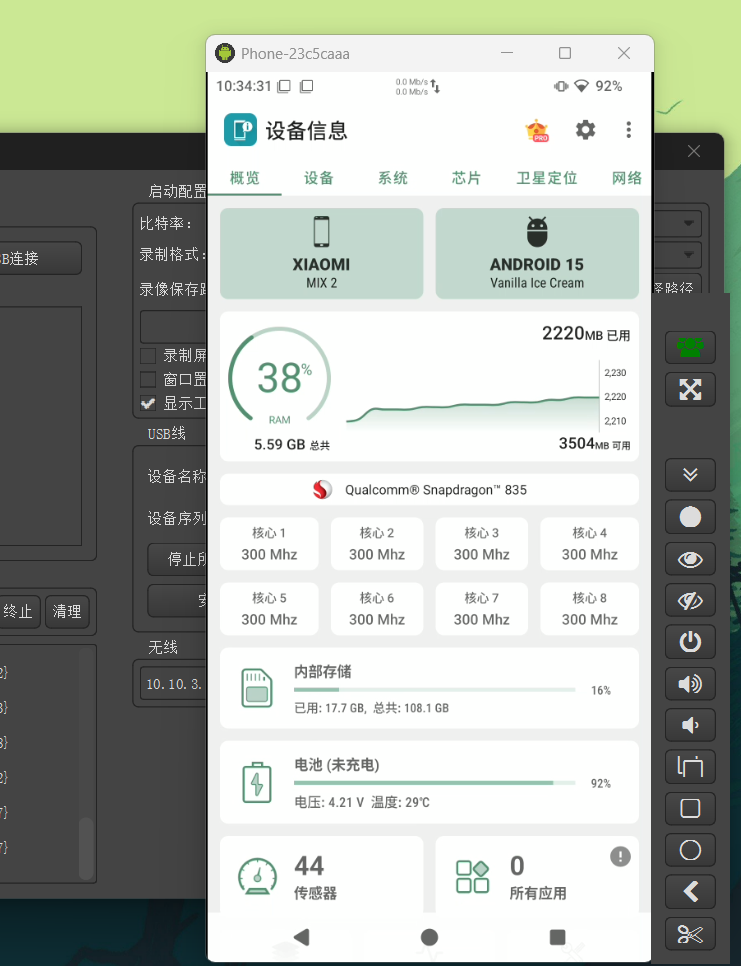This screenshot has width=741, height=966.
Task: Tap the Android home circle in navigation bar
Action: [x=429, y=937]
